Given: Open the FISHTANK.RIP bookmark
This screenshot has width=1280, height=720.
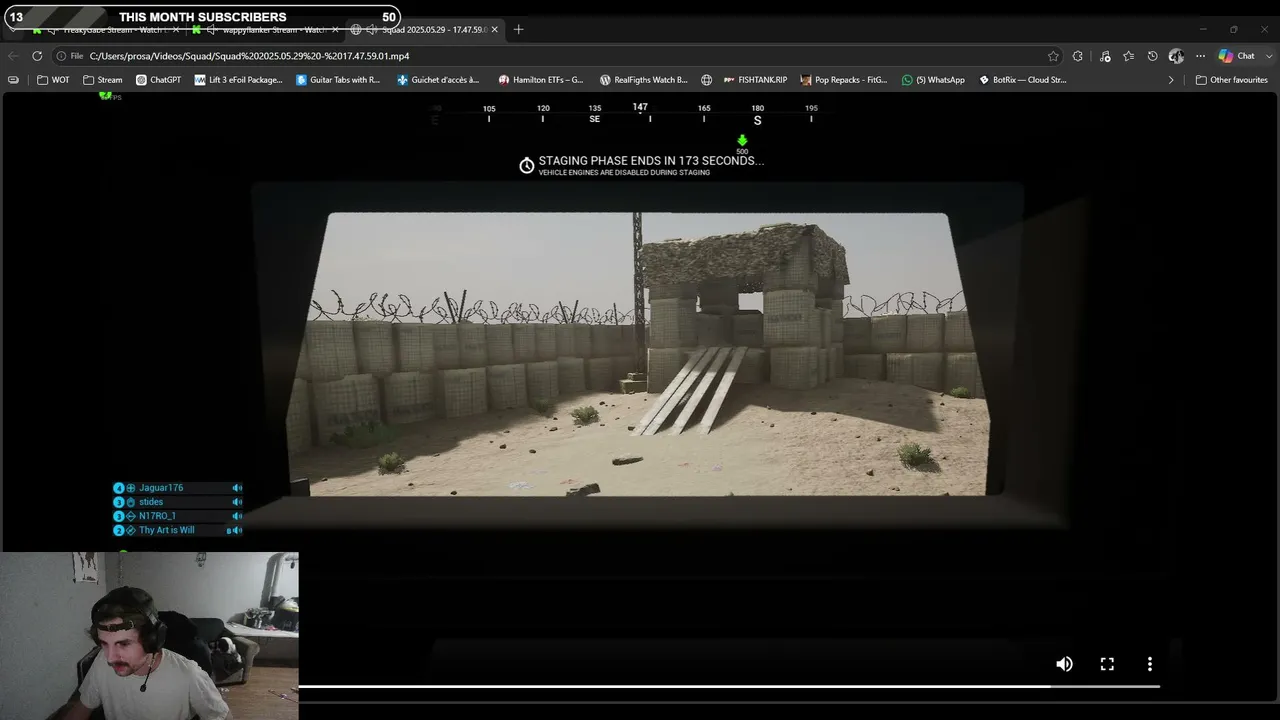Looking at the screenshot, I should pos(755,80).
